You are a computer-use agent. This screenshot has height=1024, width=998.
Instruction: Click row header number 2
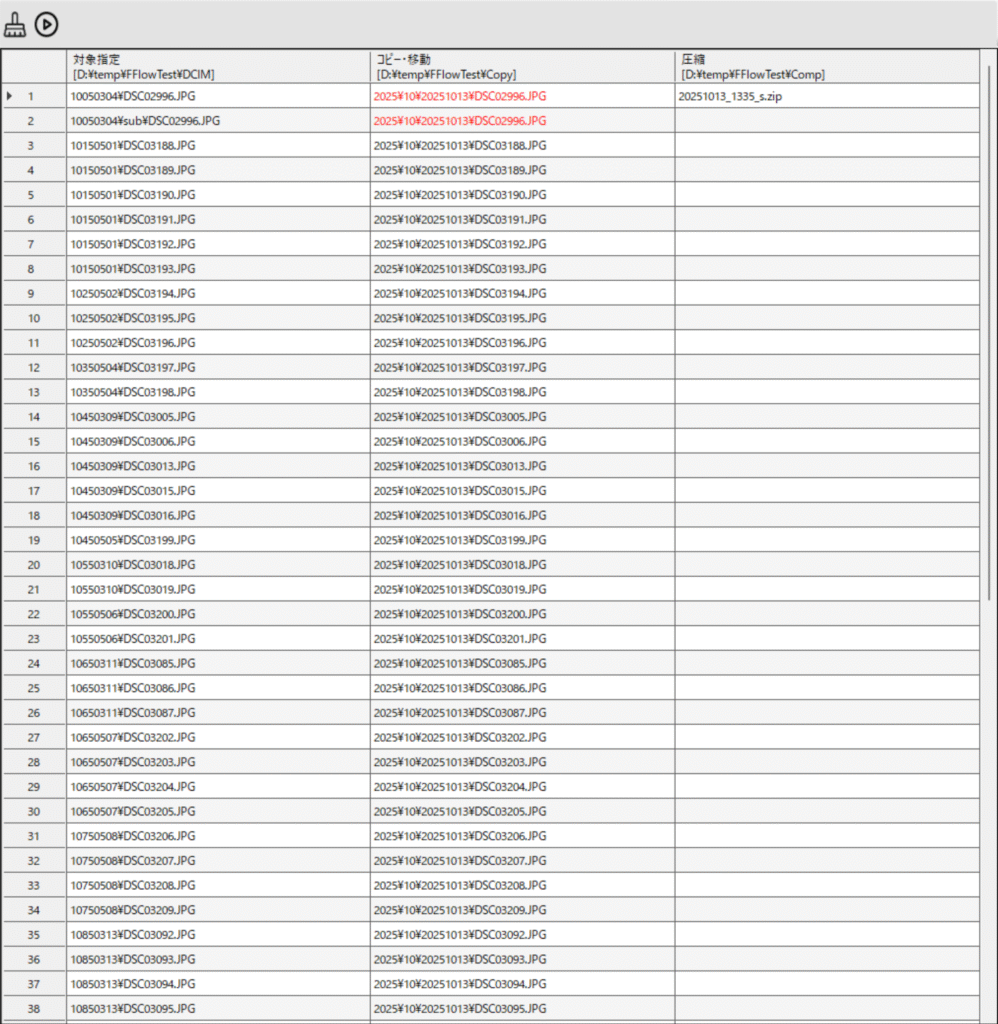tap(33, 121)
